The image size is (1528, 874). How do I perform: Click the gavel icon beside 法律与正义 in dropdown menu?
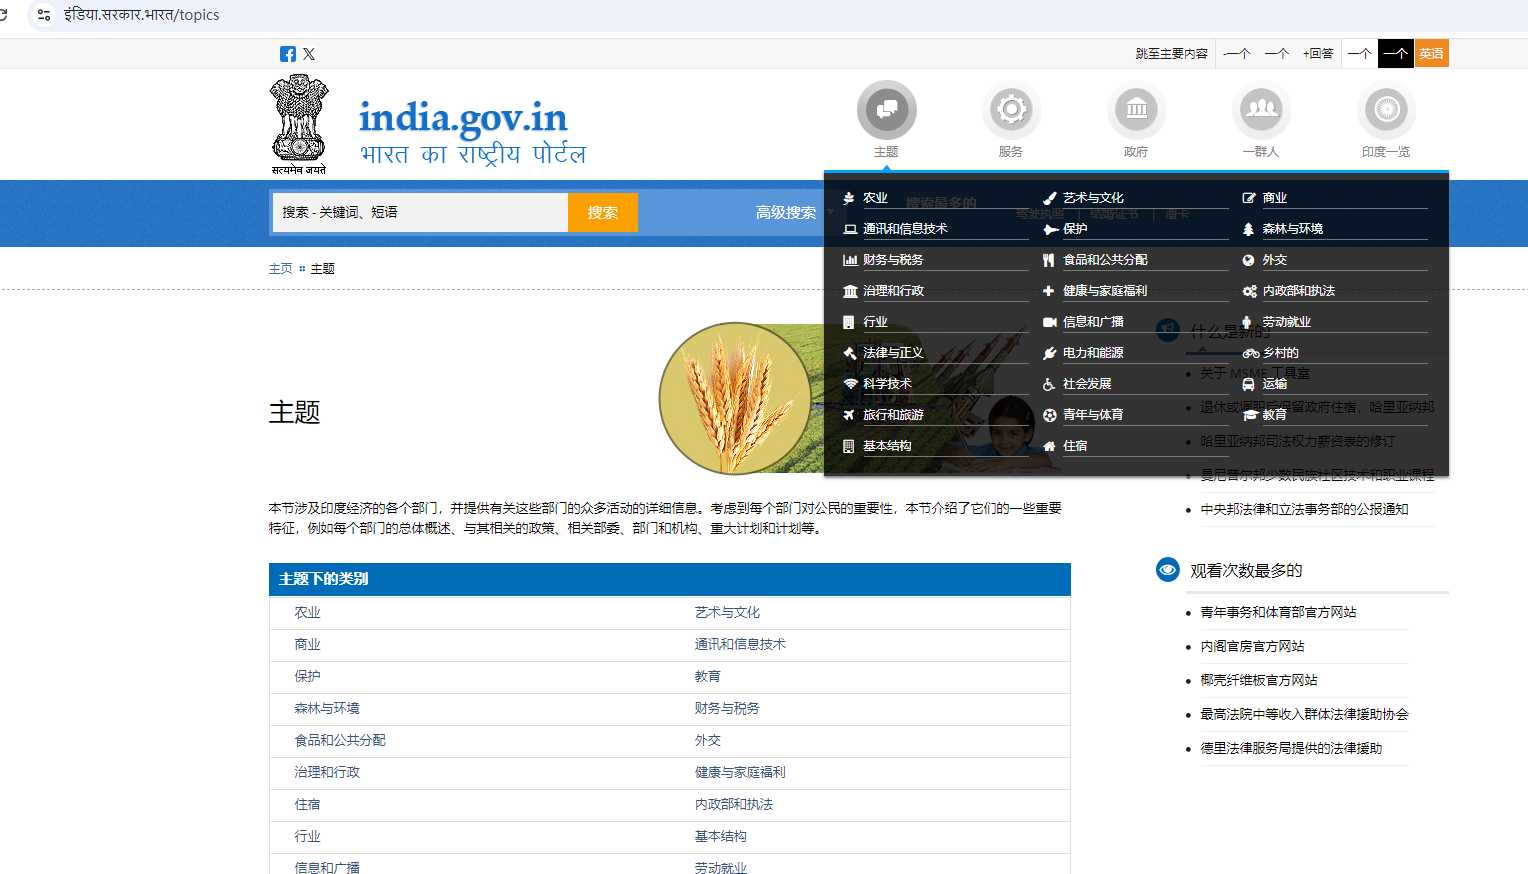850,353
